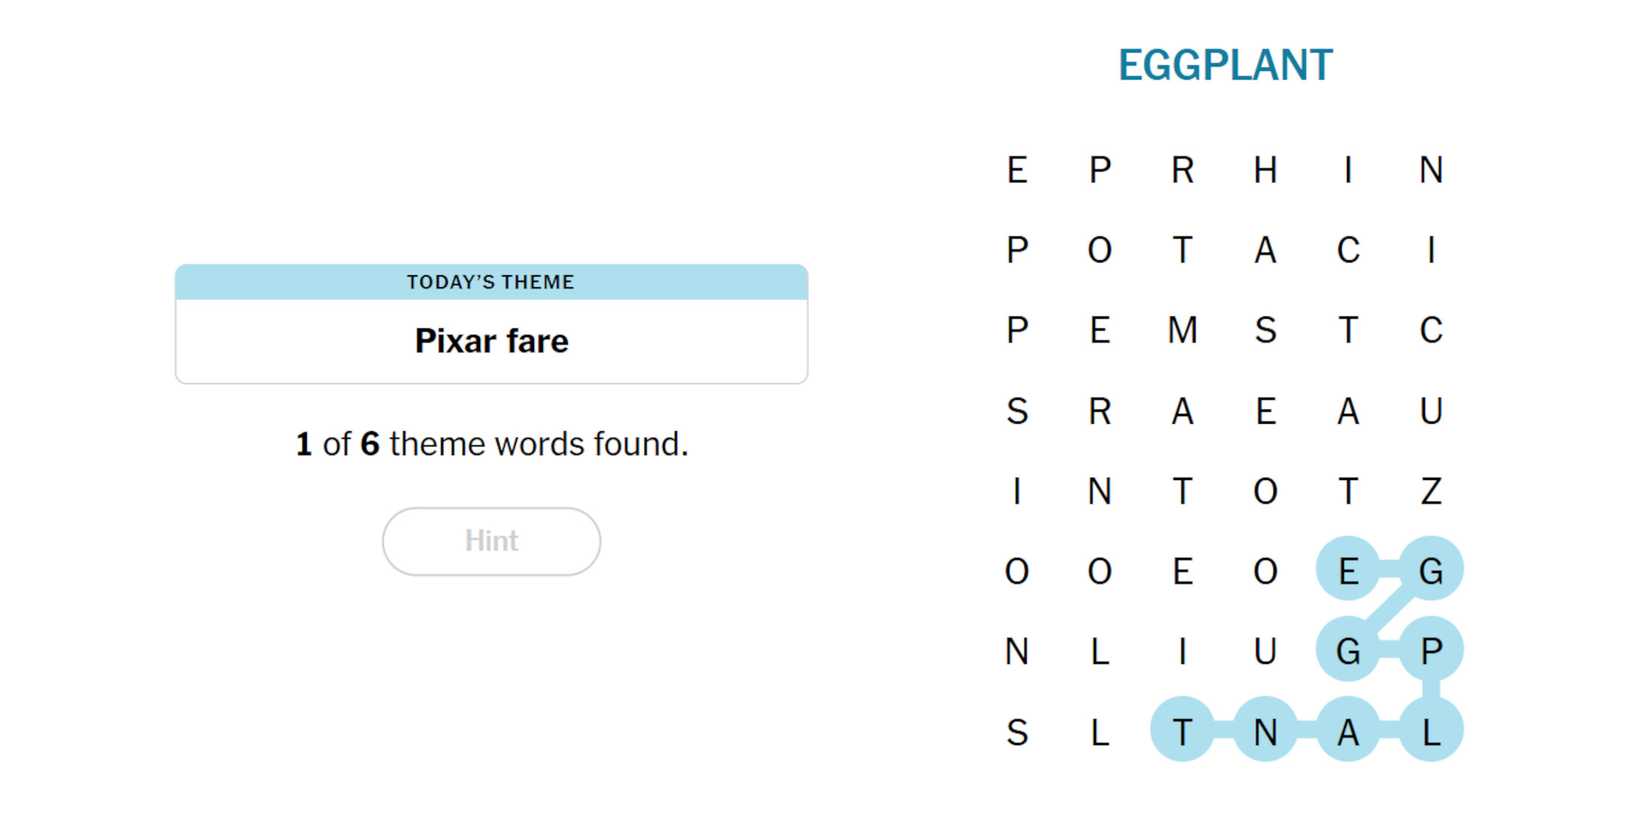
Task: Tap the highlighted T tile
Action: [x=1182, y=732]
